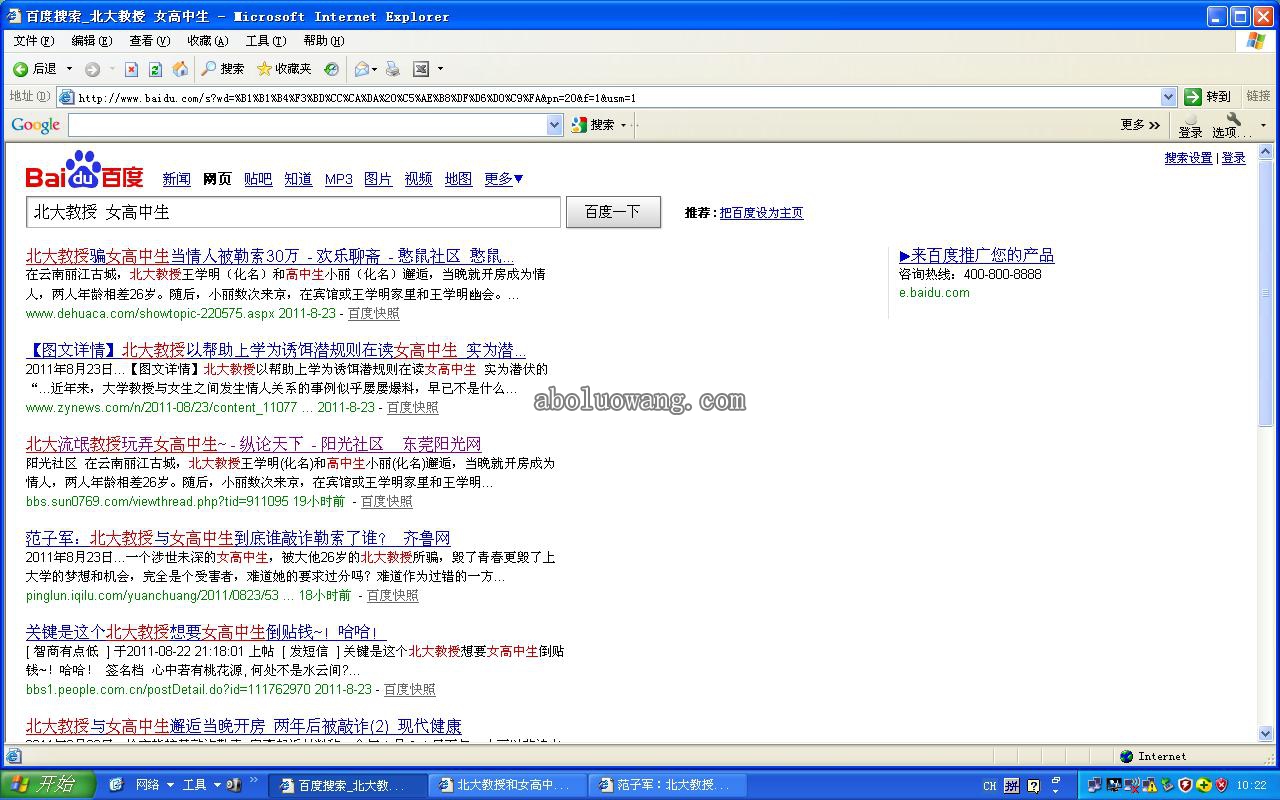Click the page icon in address bar
The height and width of the screenshot is (800, 1280).
tap(67, 97)
